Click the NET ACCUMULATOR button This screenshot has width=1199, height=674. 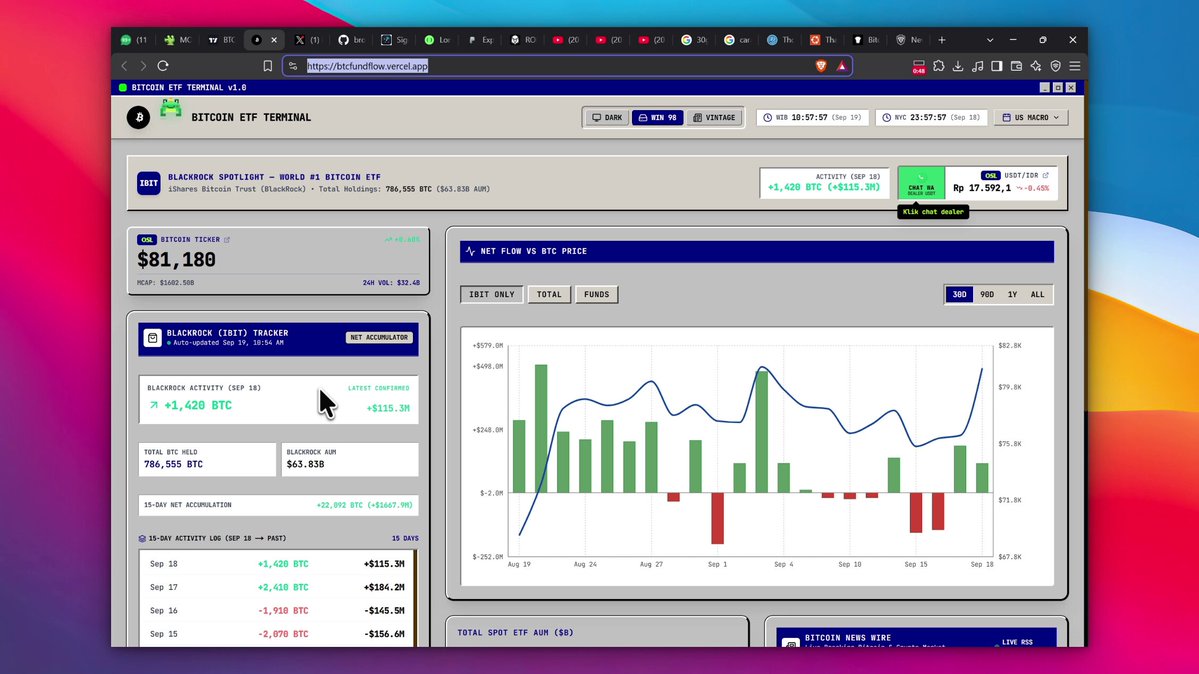pyautogui.click(x=379, y=337)
